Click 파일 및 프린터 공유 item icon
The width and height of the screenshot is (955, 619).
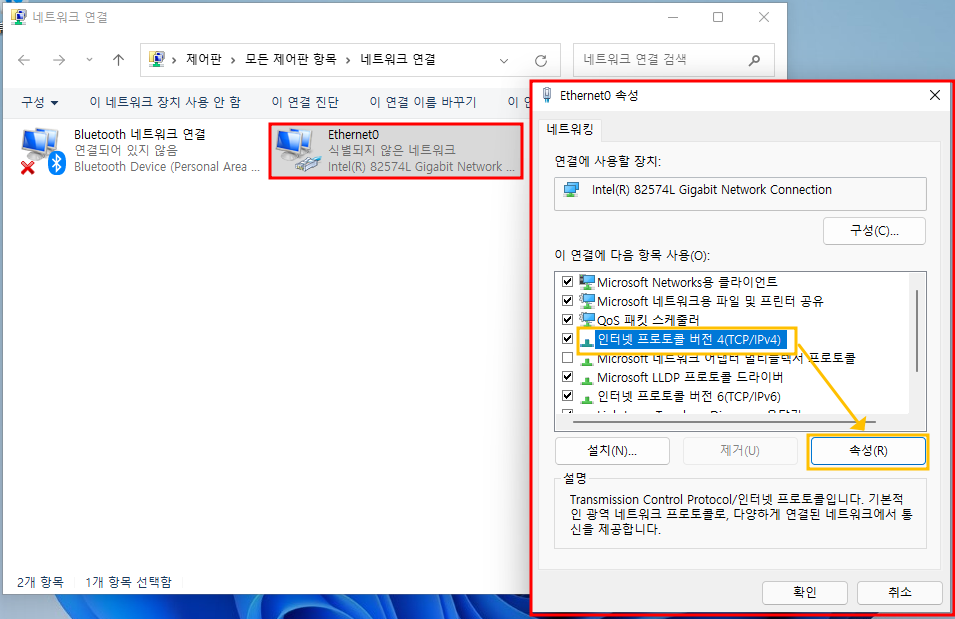(x=587, y=300)
